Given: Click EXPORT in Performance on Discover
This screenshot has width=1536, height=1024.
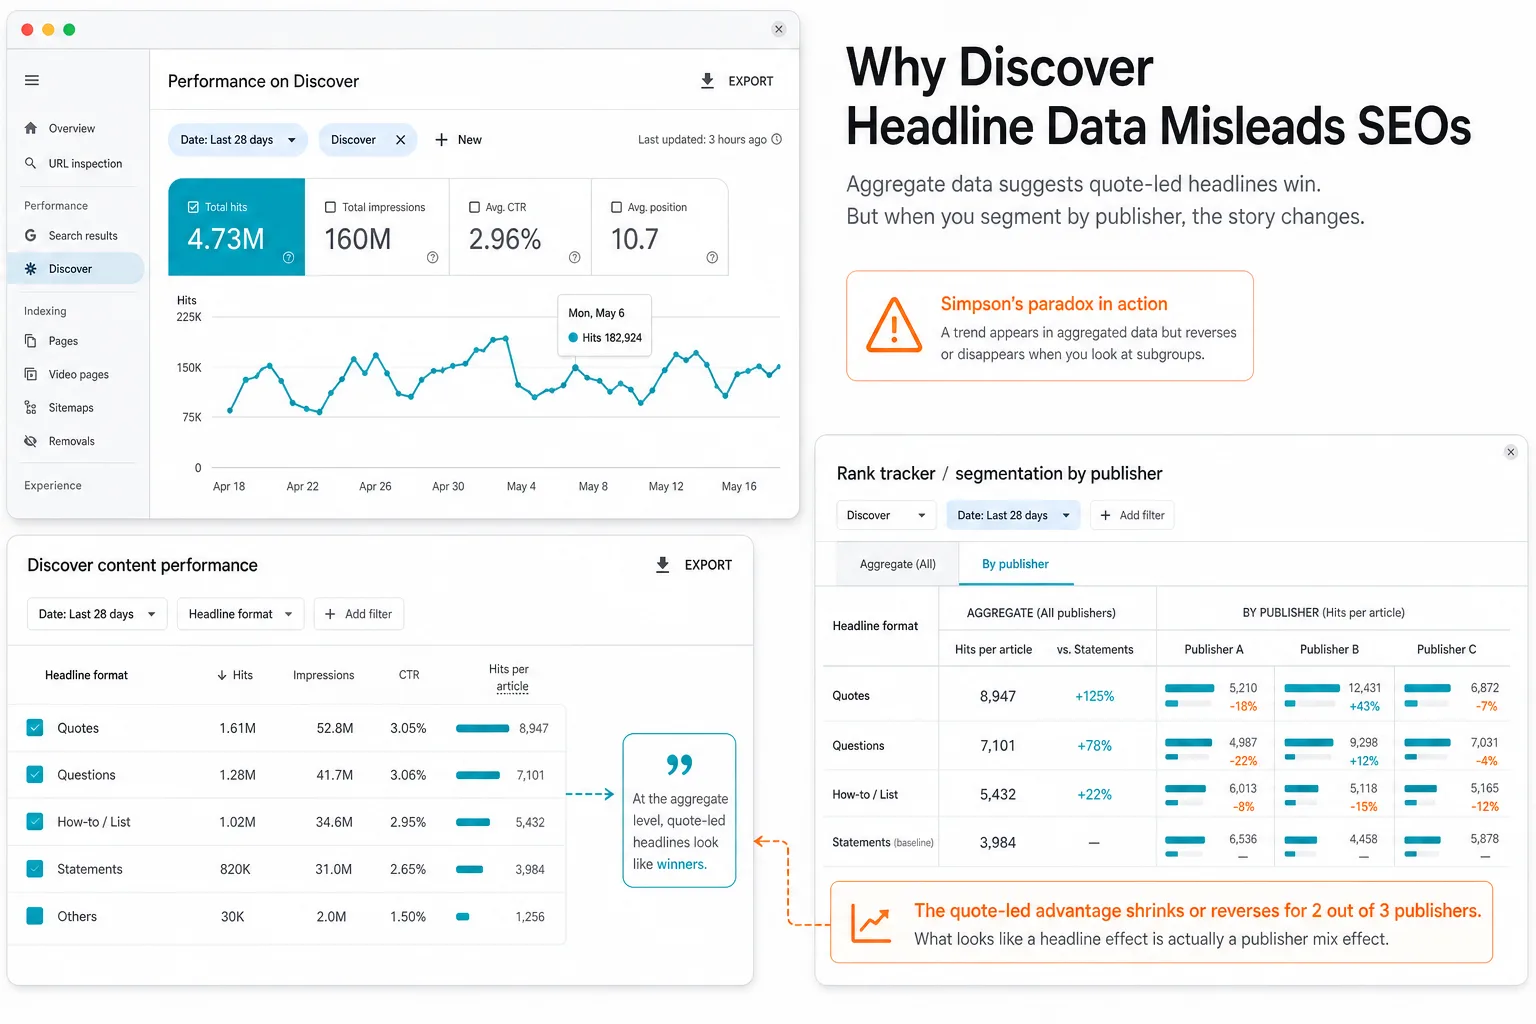Looking at the screenshot, I should click(737, 81).
